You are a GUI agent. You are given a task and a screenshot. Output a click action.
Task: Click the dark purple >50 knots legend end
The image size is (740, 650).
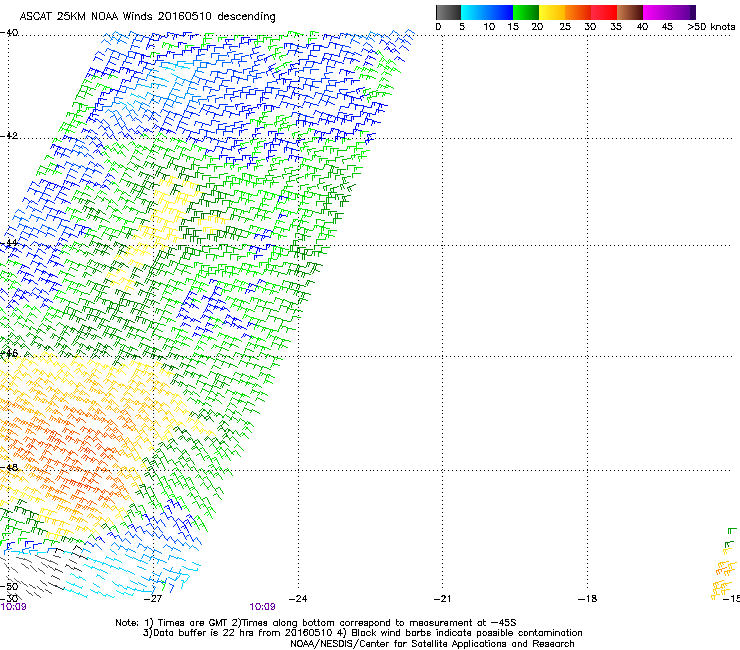point(692,12)
